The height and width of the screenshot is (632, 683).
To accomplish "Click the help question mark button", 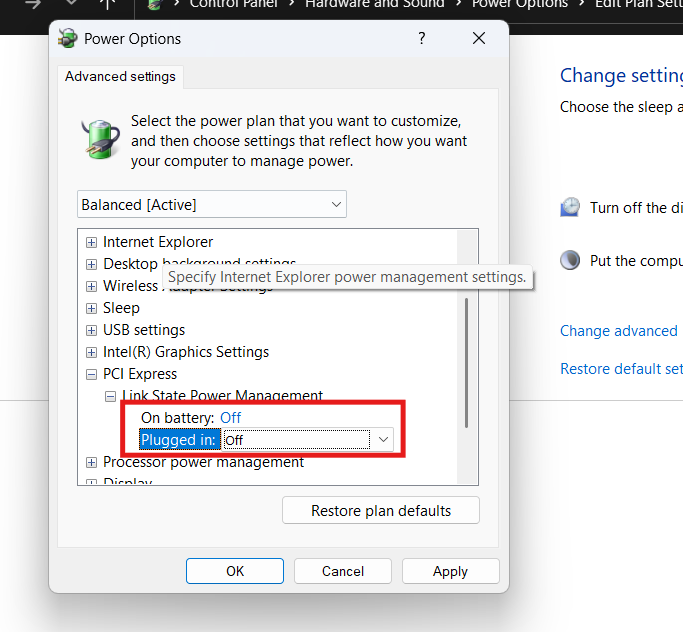I will [x=422, y=38].
